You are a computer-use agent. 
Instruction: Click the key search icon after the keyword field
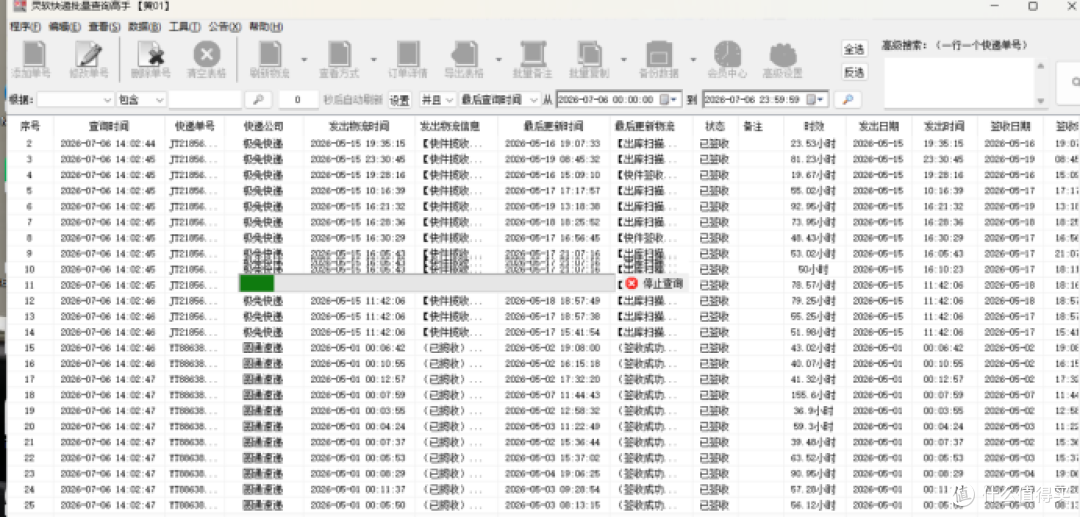coord(258,100)
